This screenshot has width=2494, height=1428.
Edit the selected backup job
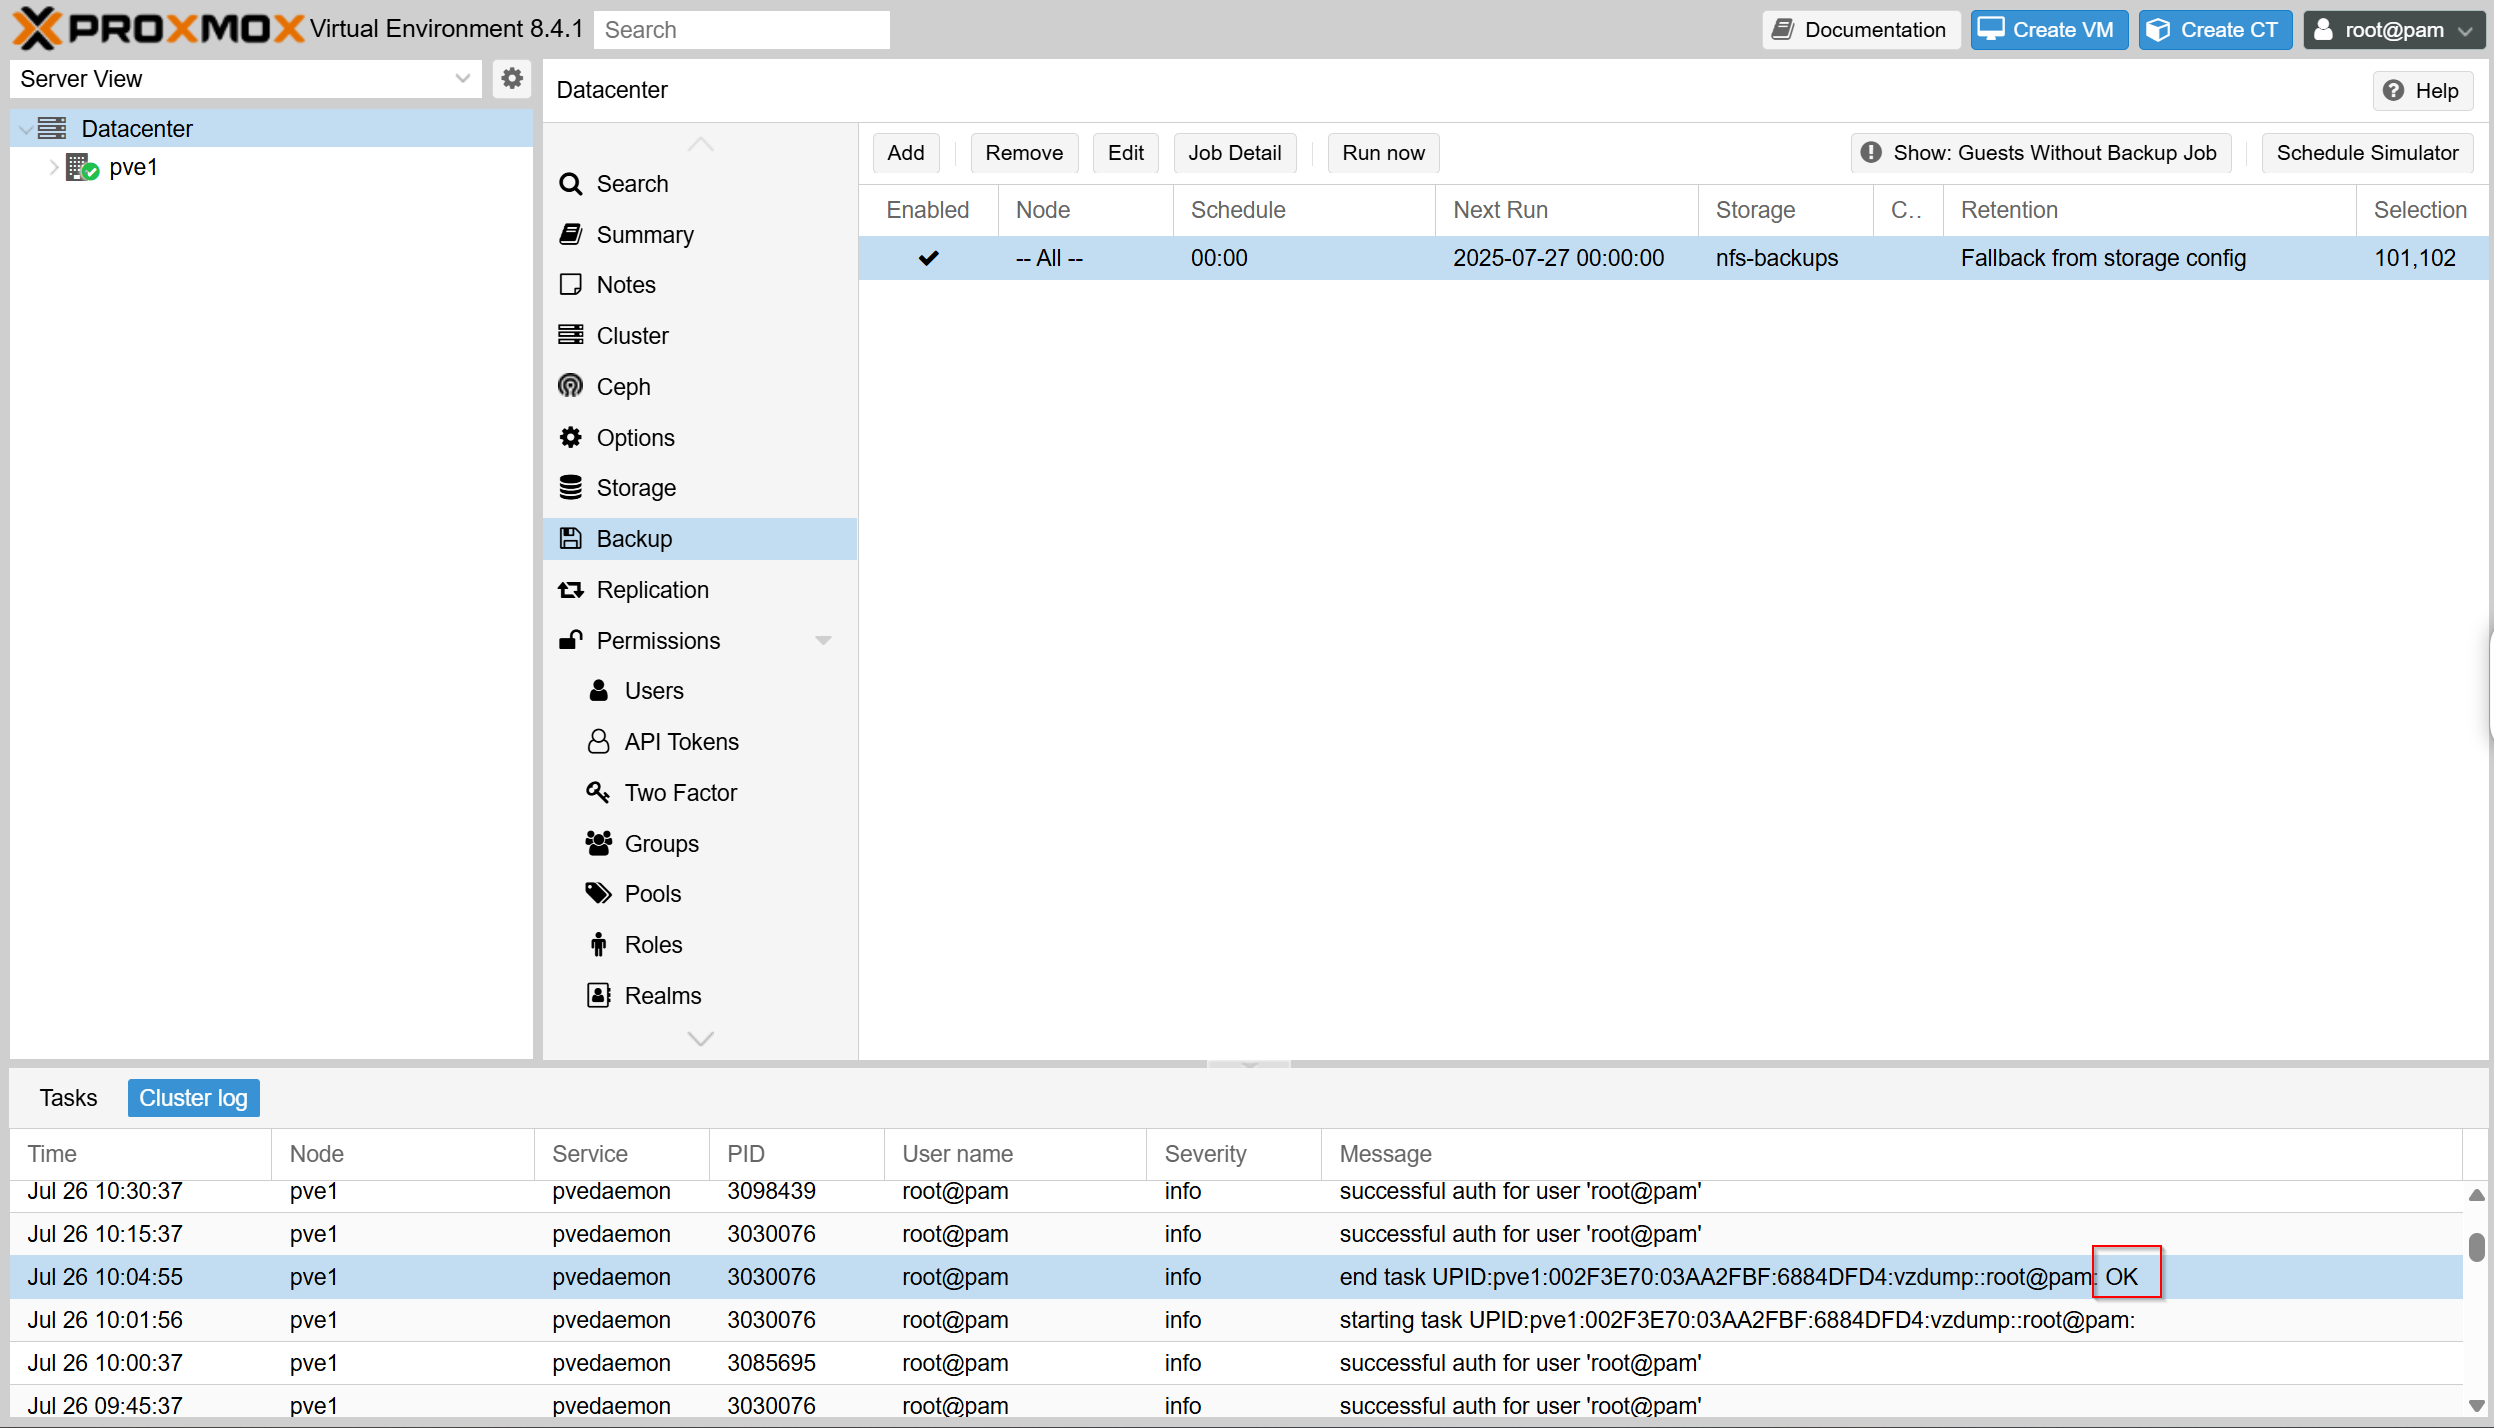[1126, 153]
